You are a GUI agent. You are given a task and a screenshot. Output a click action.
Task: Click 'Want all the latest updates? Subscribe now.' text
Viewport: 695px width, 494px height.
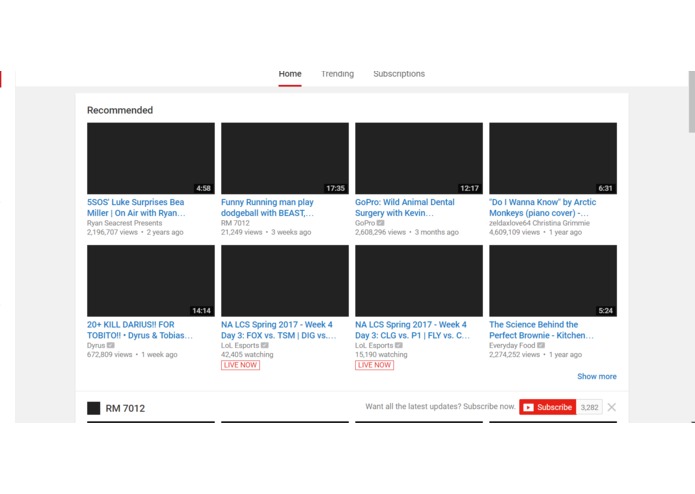point(441,406)
